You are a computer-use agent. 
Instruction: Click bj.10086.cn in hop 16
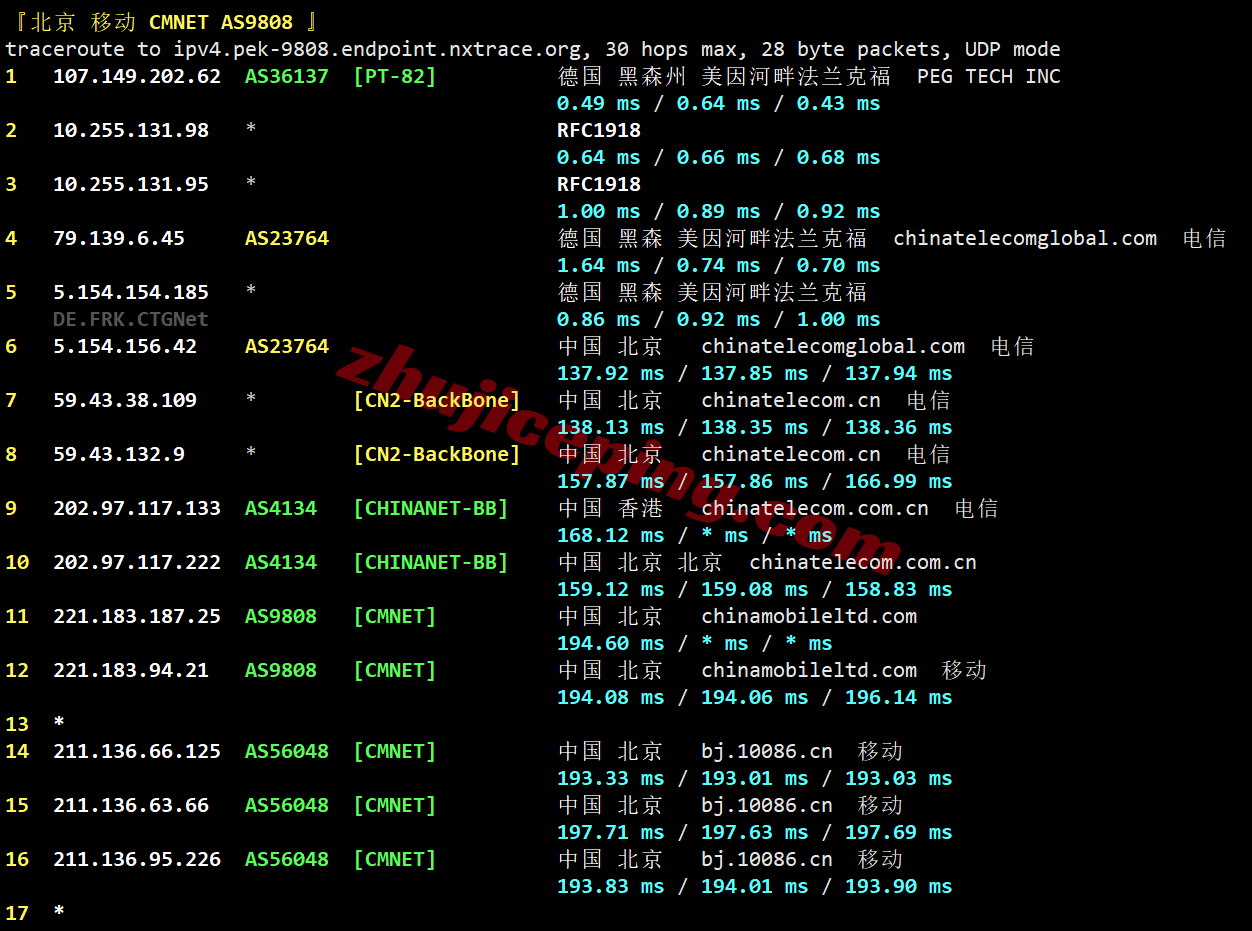coord(767,859)
